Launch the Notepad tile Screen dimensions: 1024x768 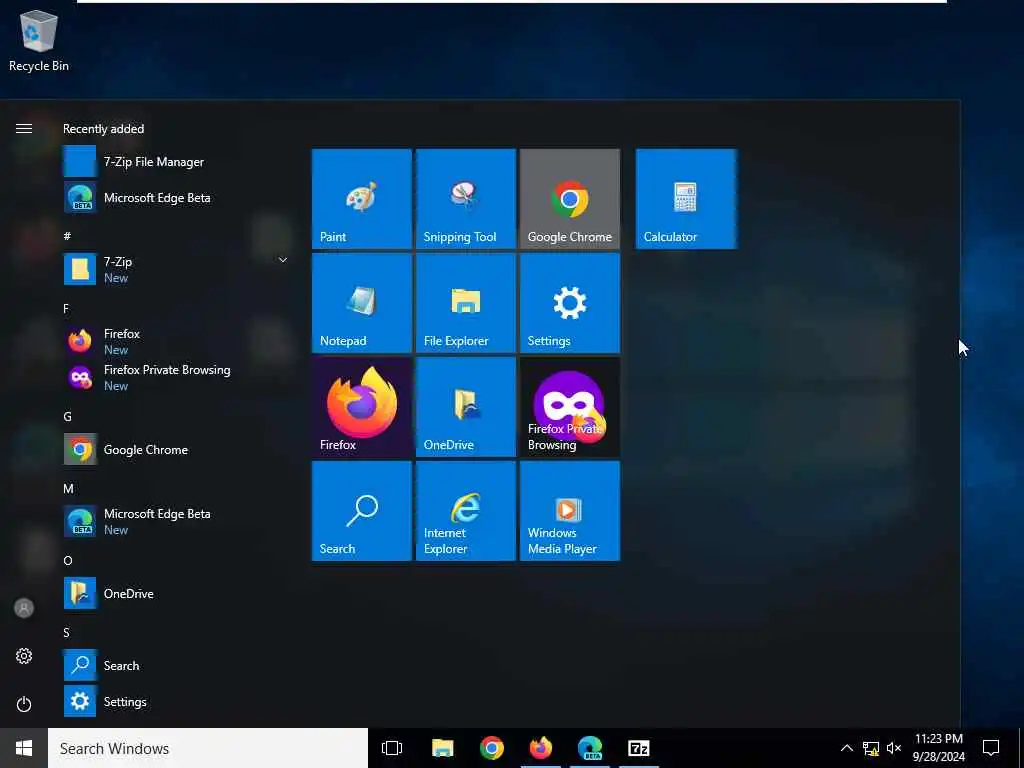(x=362, y=303)
